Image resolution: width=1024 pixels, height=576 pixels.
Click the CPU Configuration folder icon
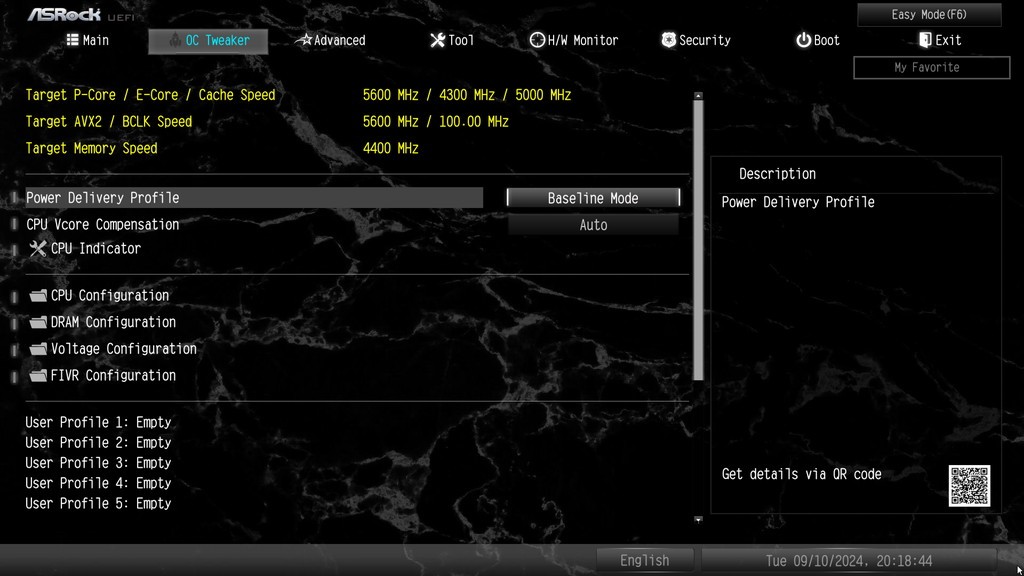[x=39, y=296]
